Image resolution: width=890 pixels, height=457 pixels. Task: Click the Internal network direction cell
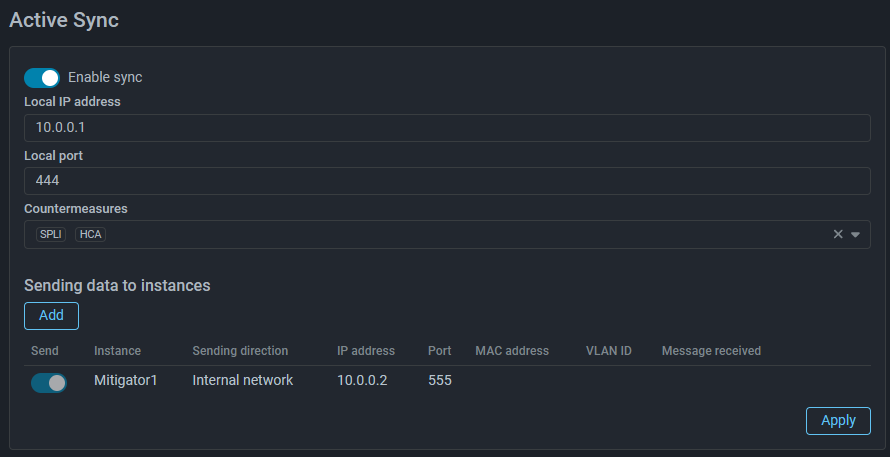243,380
